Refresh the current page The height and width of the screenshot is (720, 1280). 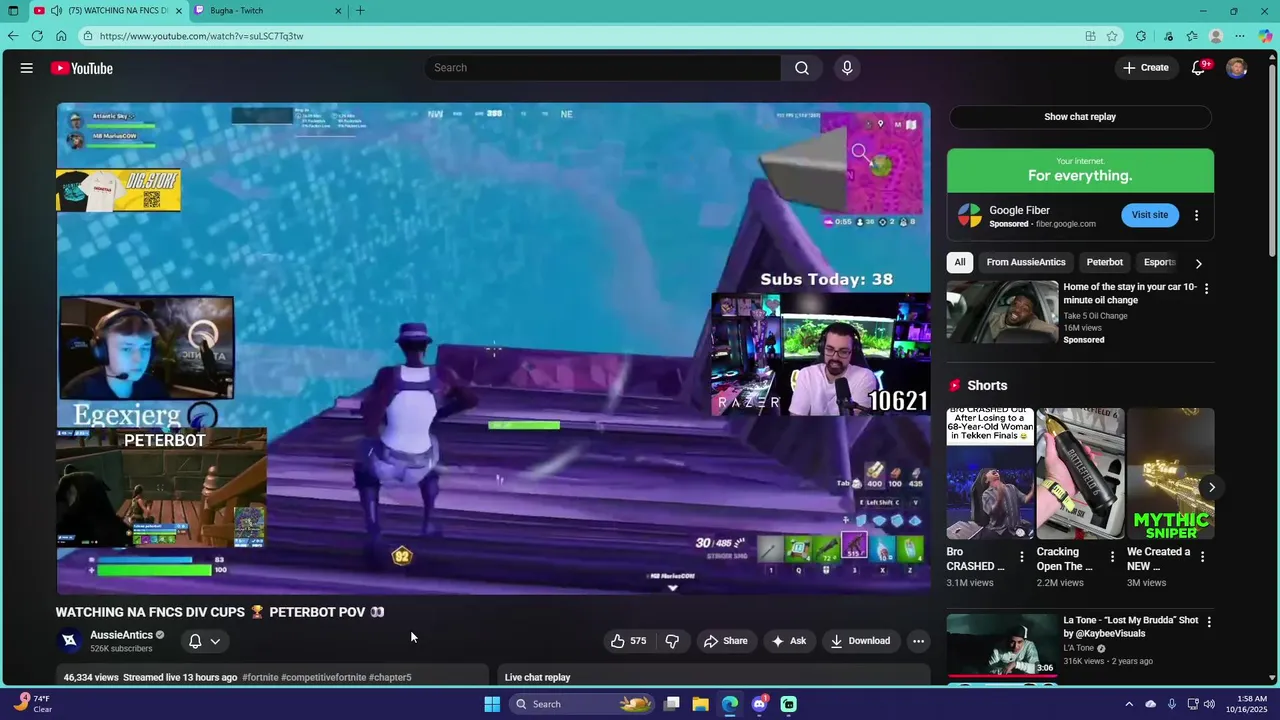click(x=37, y=36)
